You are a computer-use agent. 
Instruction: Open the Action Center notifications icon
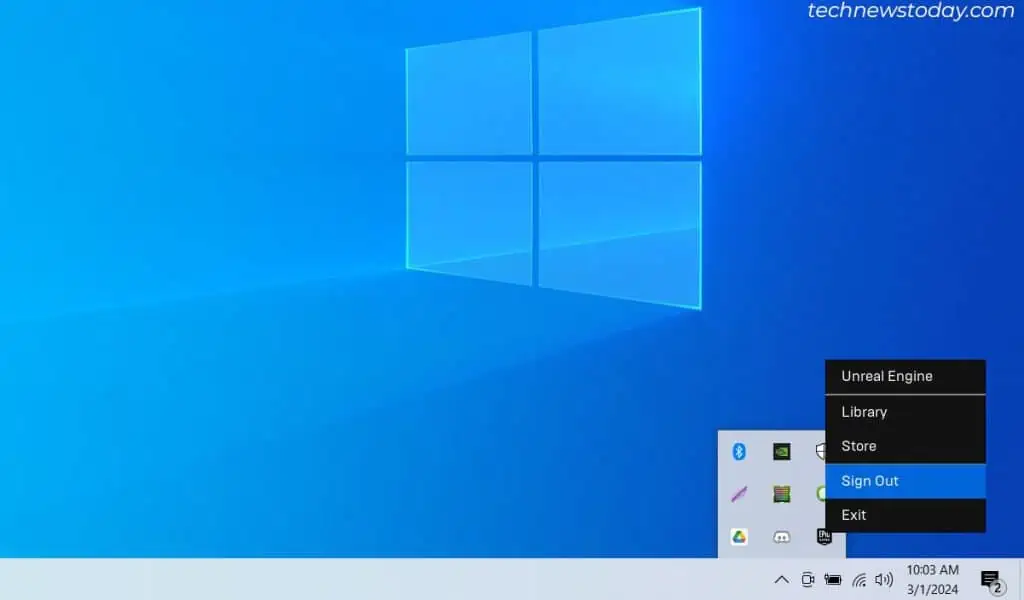(x=990, y=580)
